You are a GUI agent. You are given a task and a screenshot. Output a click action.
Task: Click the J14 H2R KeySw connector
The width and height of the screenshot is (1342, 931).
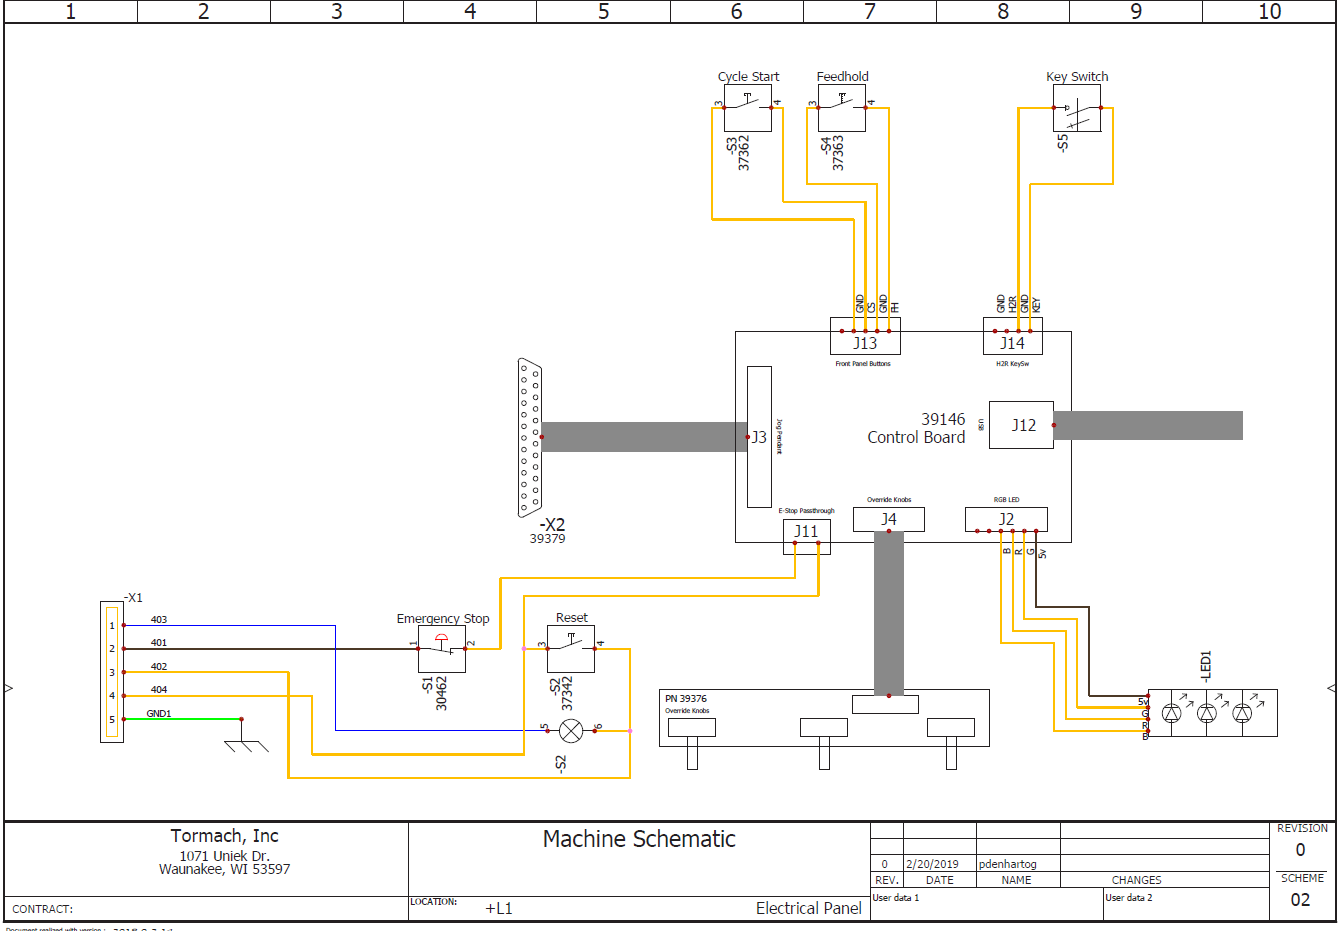1012,342
